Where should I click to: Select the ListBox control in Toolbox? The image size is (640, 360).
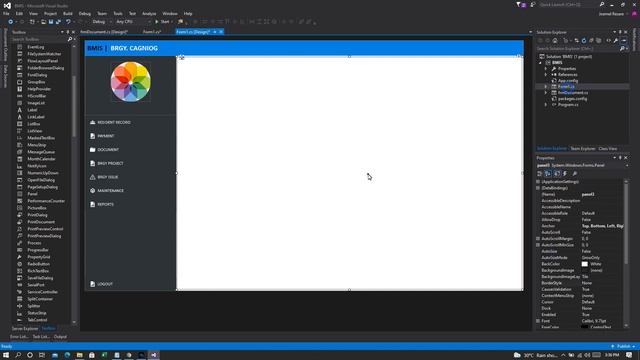pyautogui.click(x=34, y=124)
